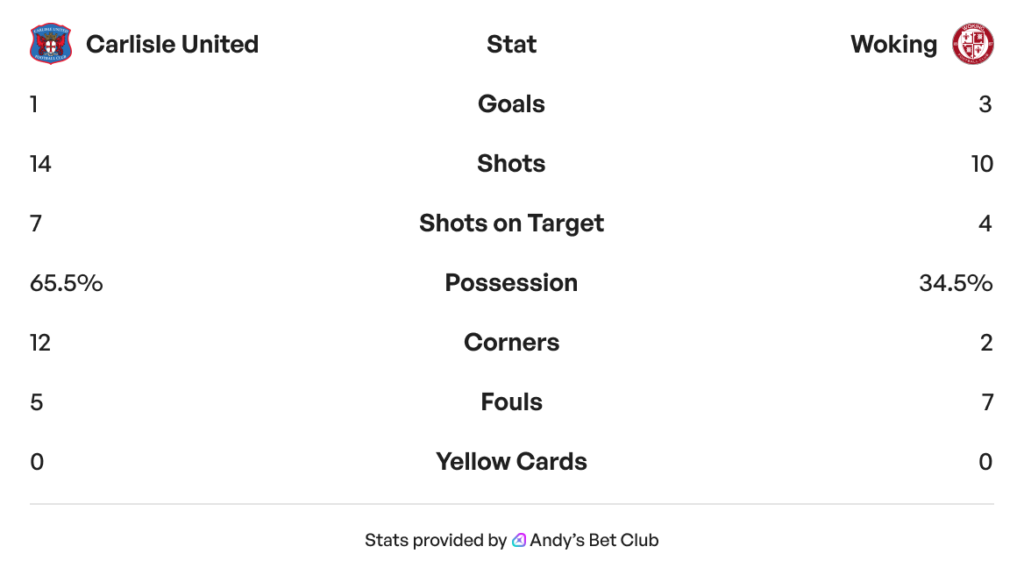Select the Yellow Cards stat label
Image resolution: width=1024 pixels, height=575 pixels.
click(x=511, y=462)
